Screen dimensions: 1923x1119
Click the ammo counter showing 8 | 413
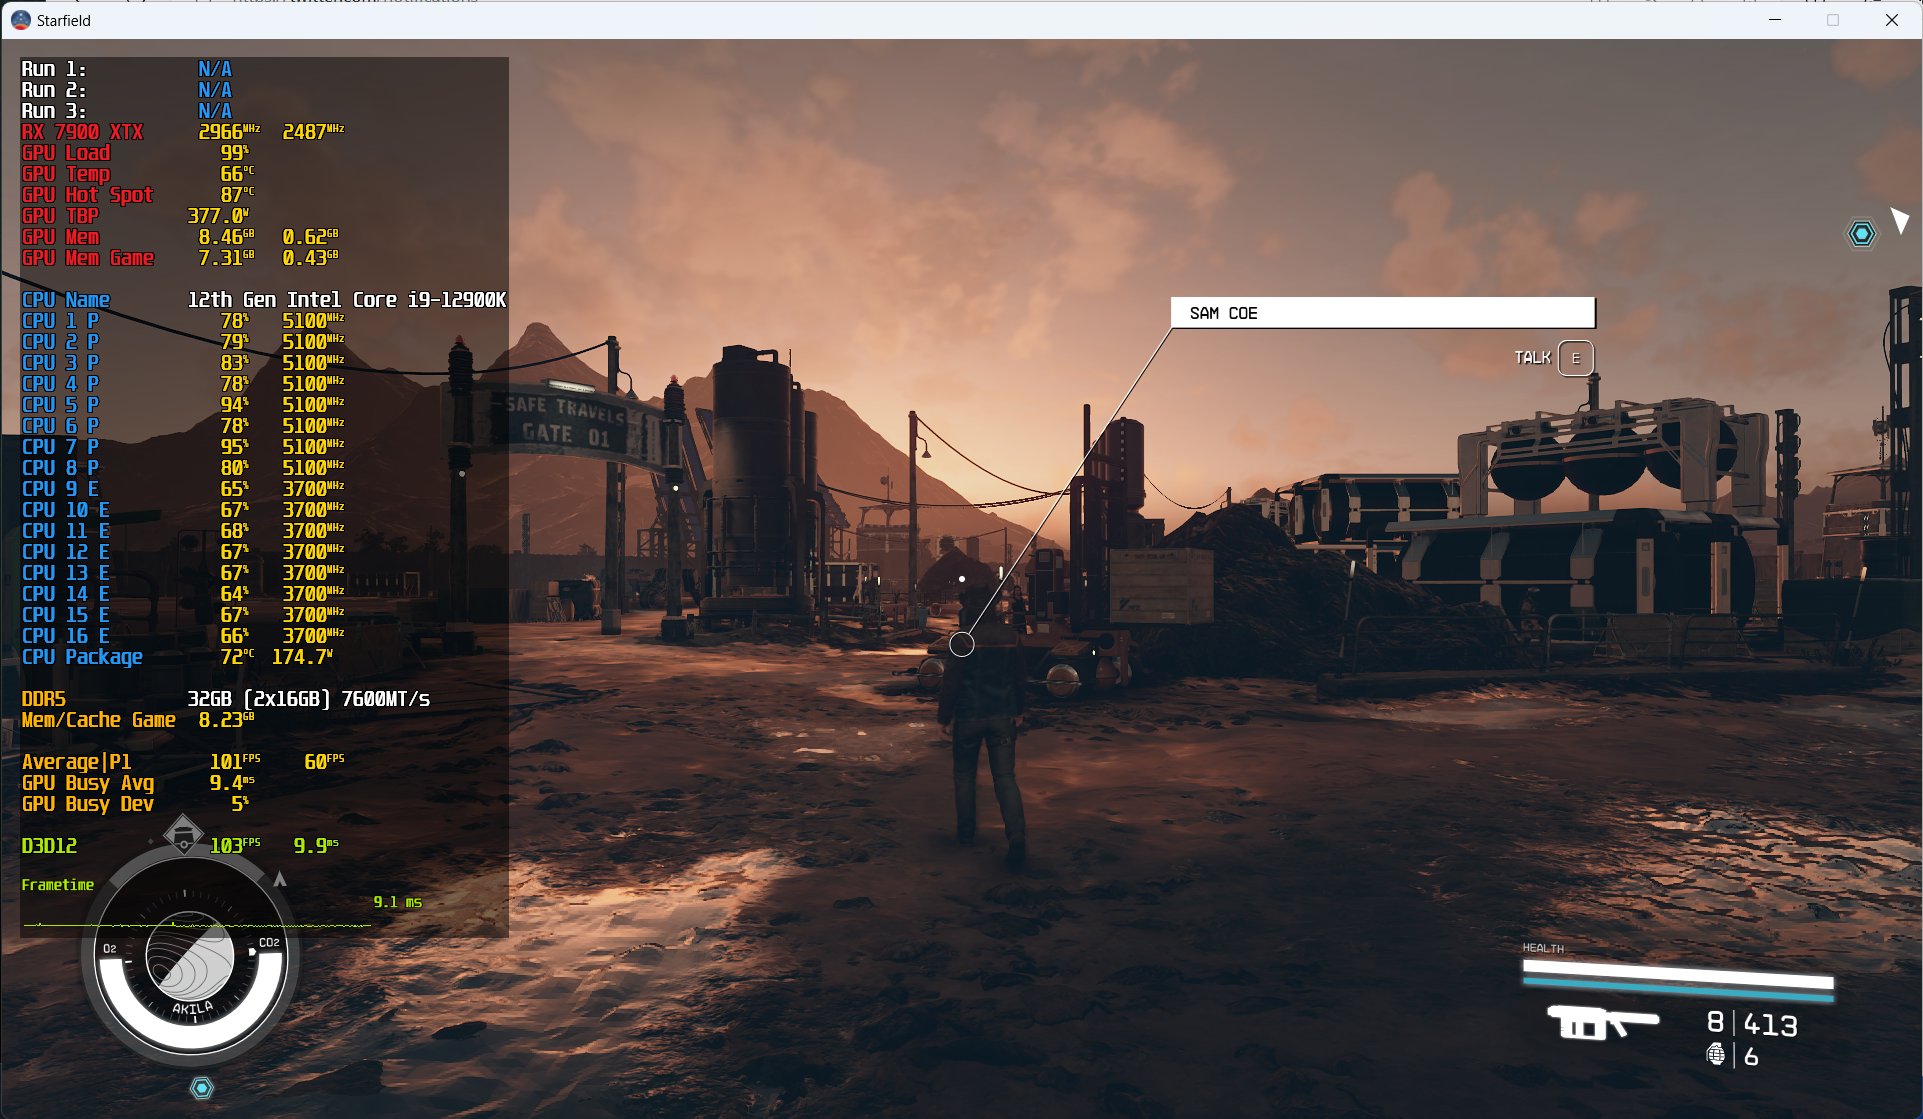pos(1752,1024)
